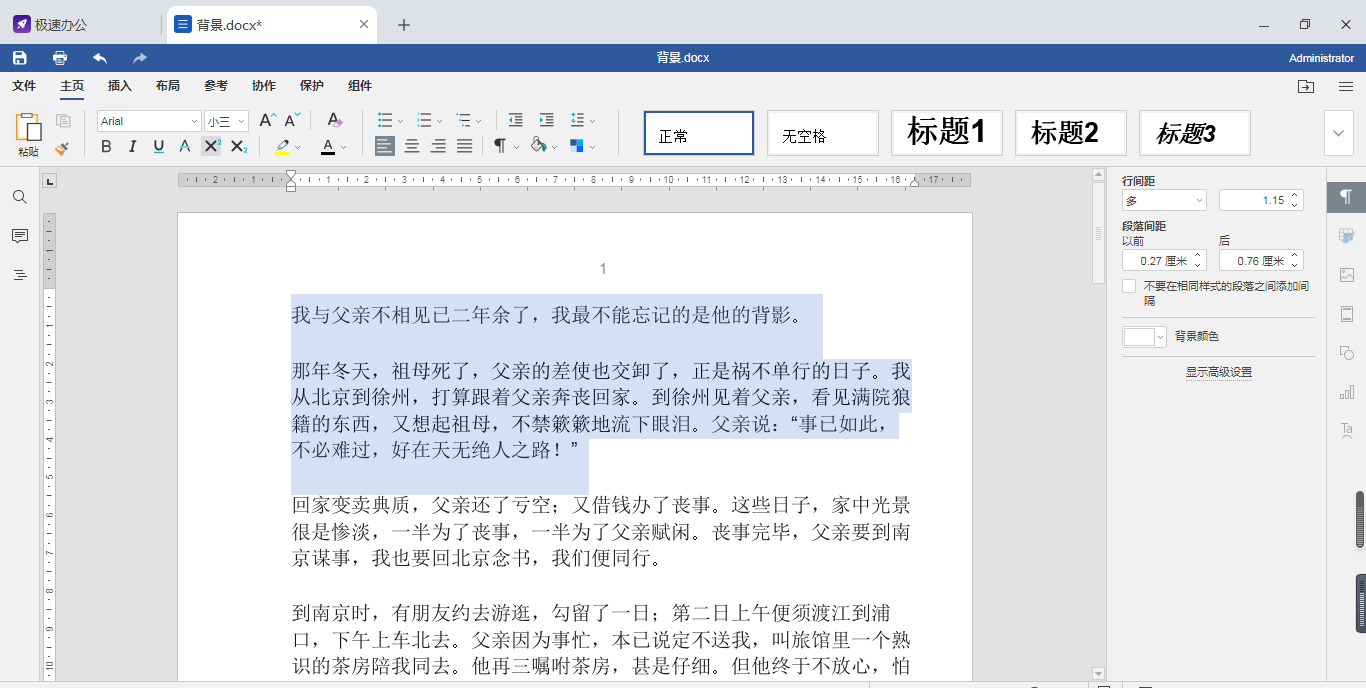1366x688 pixels.
Task: Switch to the 插入 tab
Action: click(120, 86)
